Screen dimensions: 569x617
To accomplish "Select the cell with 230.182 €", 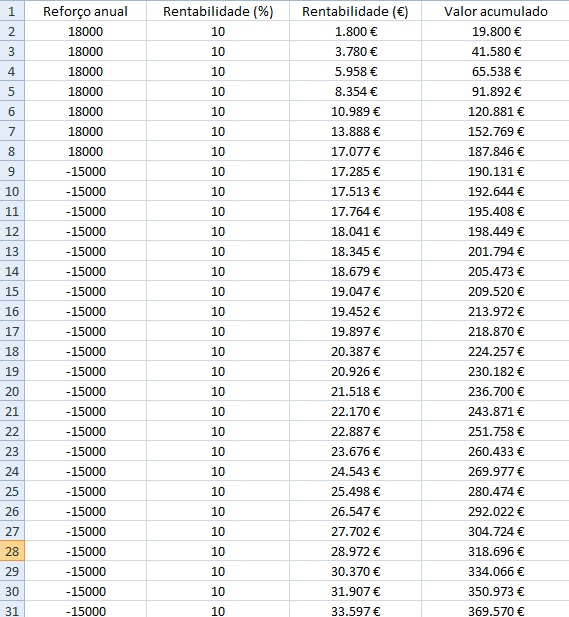I will [495, 371].
